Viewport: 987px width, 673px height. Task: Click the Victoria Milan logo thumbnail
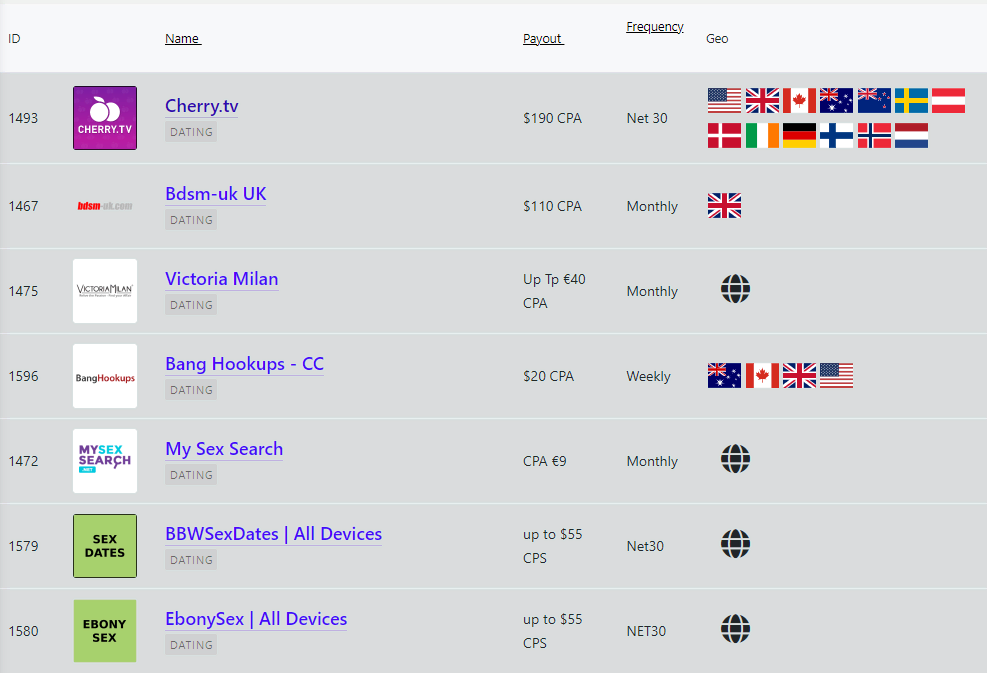[x=105, y=291]
